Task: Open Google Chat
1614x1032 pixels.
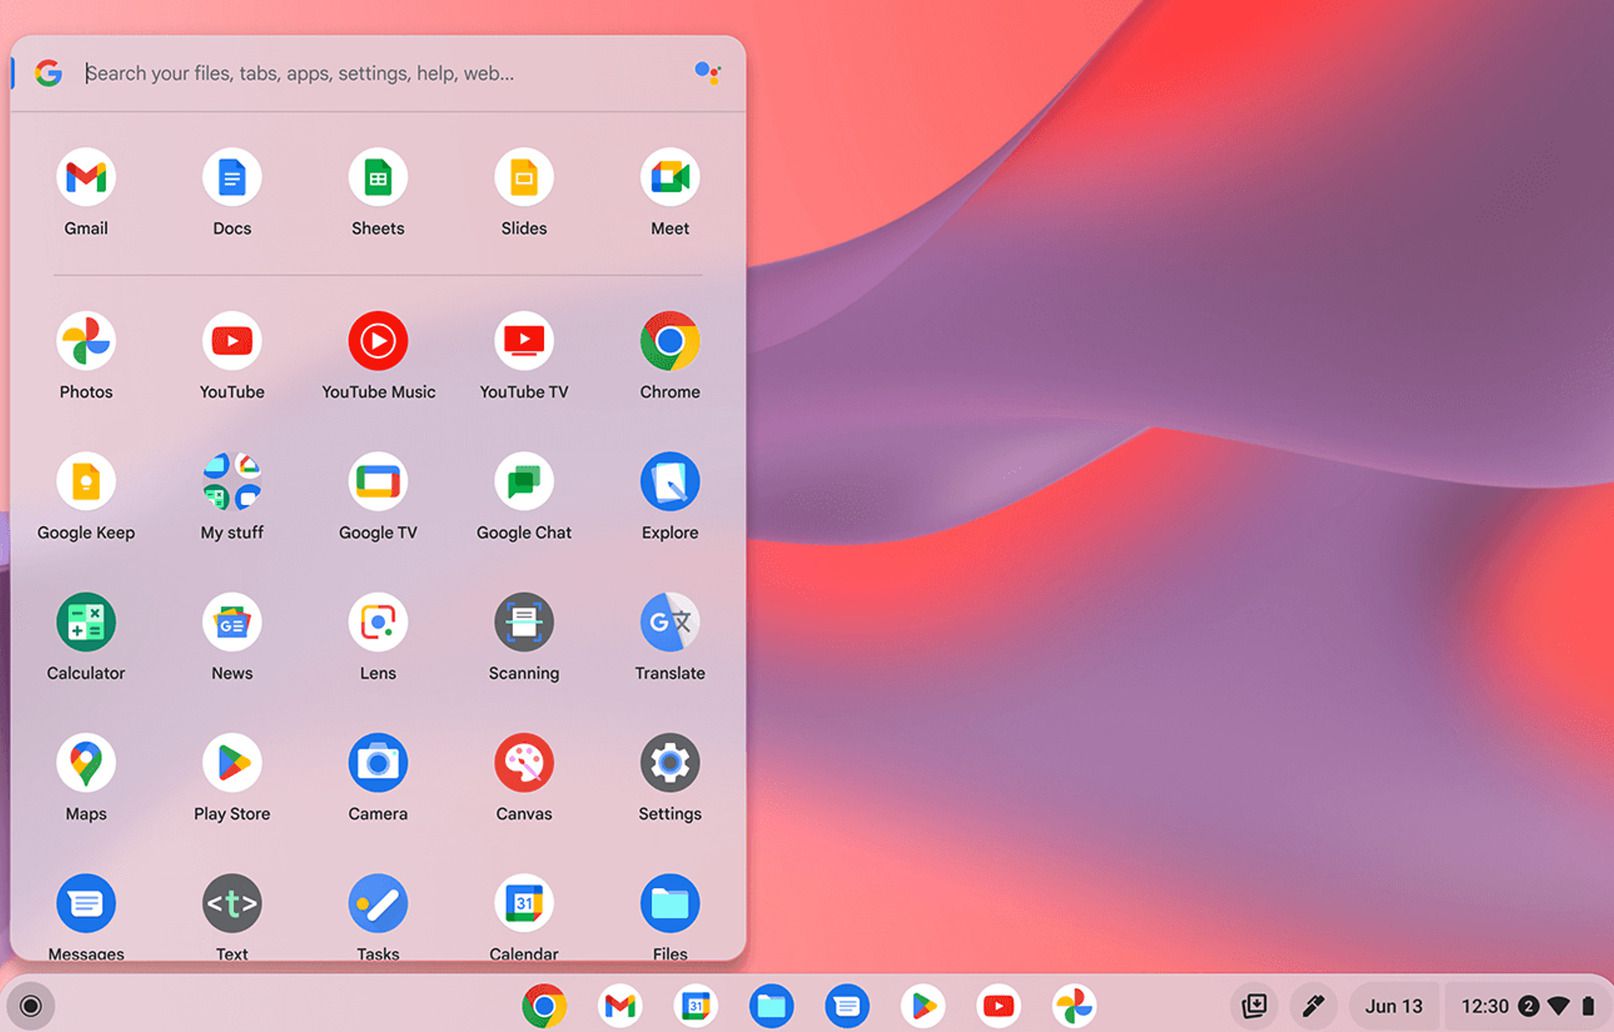Action: pos(524,482)
